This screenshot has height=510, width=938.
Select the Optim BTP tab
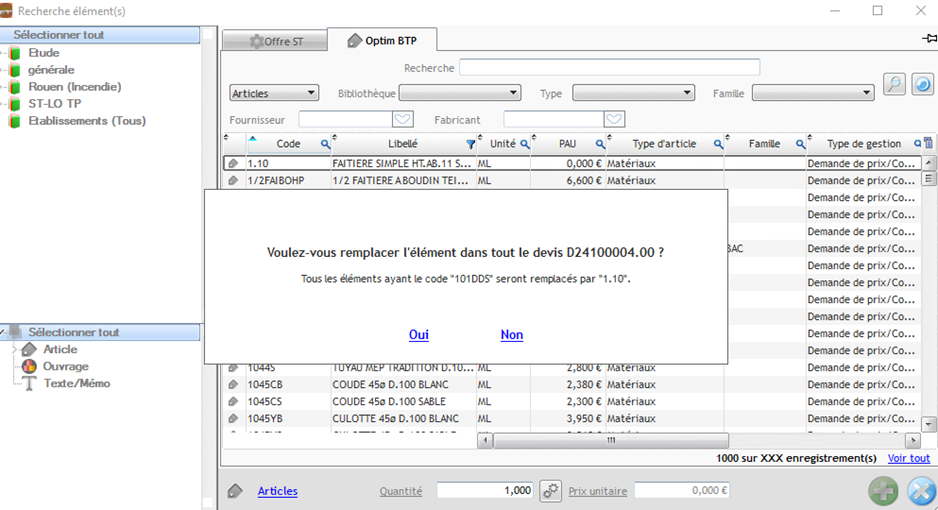pyautogui.click(x=382, y=41)
